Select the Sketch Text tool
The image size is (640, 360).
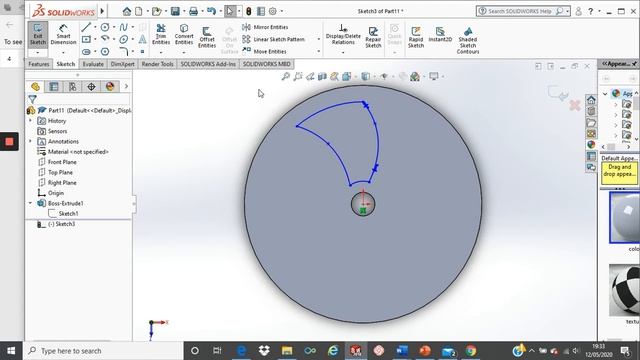pyautogui.click(x=142, y=39)
